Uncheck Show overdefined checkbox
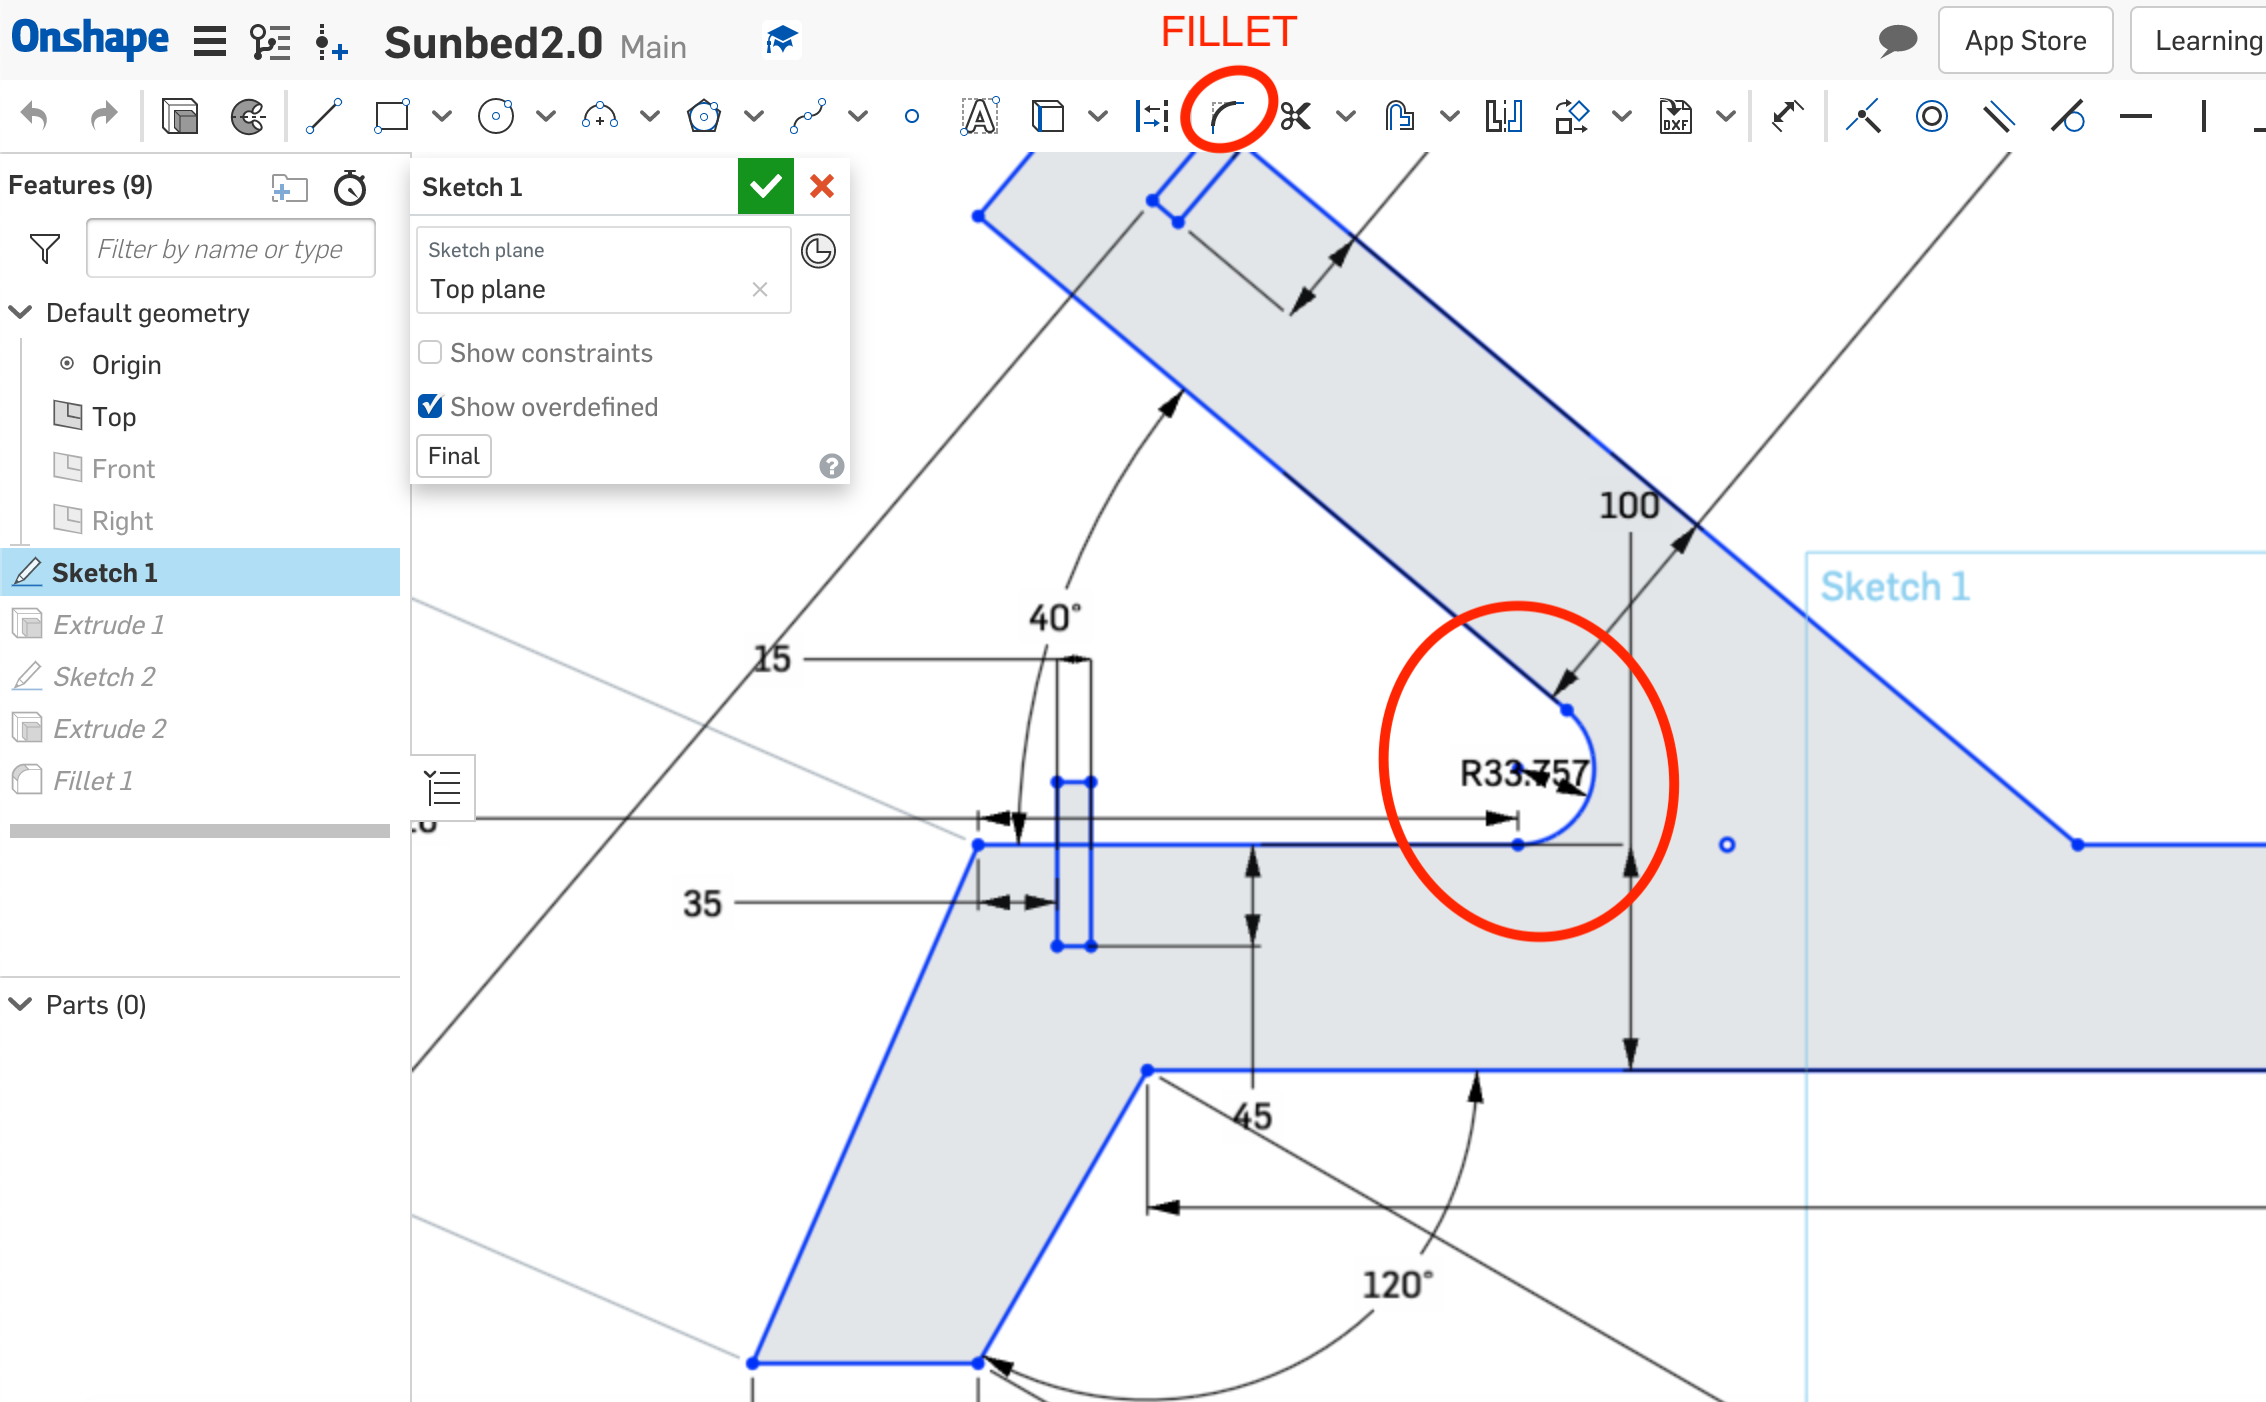Screen dimensions: 2266x1402 coord(430,406)
